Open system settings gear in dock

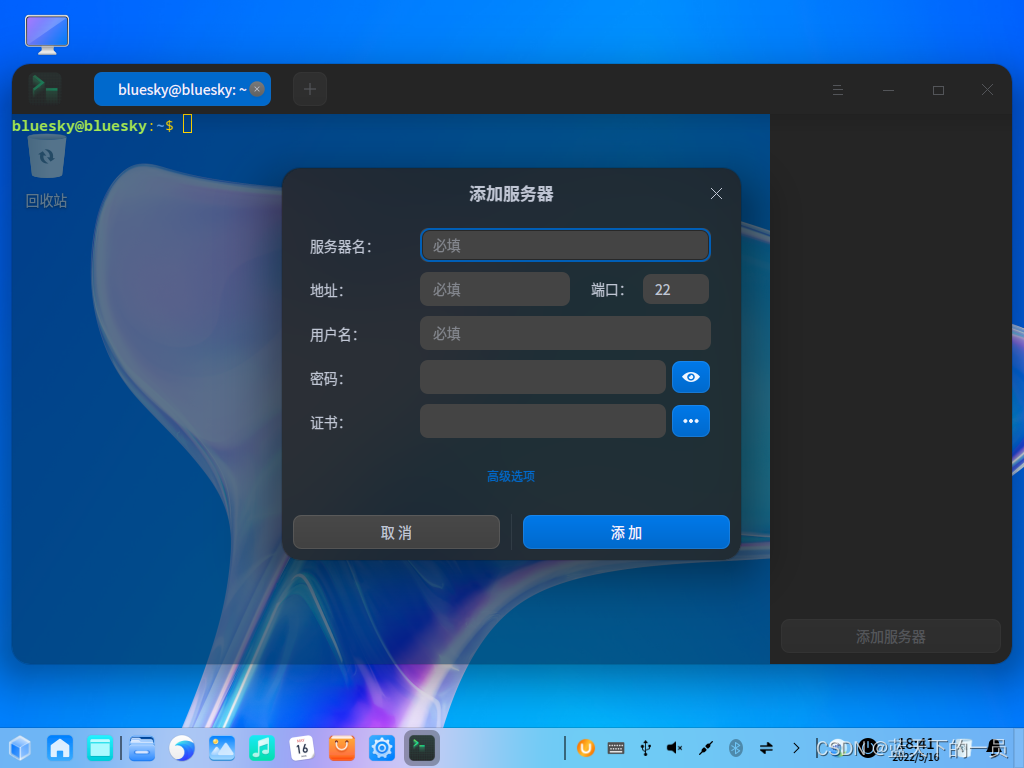click(x=382, y=748)
